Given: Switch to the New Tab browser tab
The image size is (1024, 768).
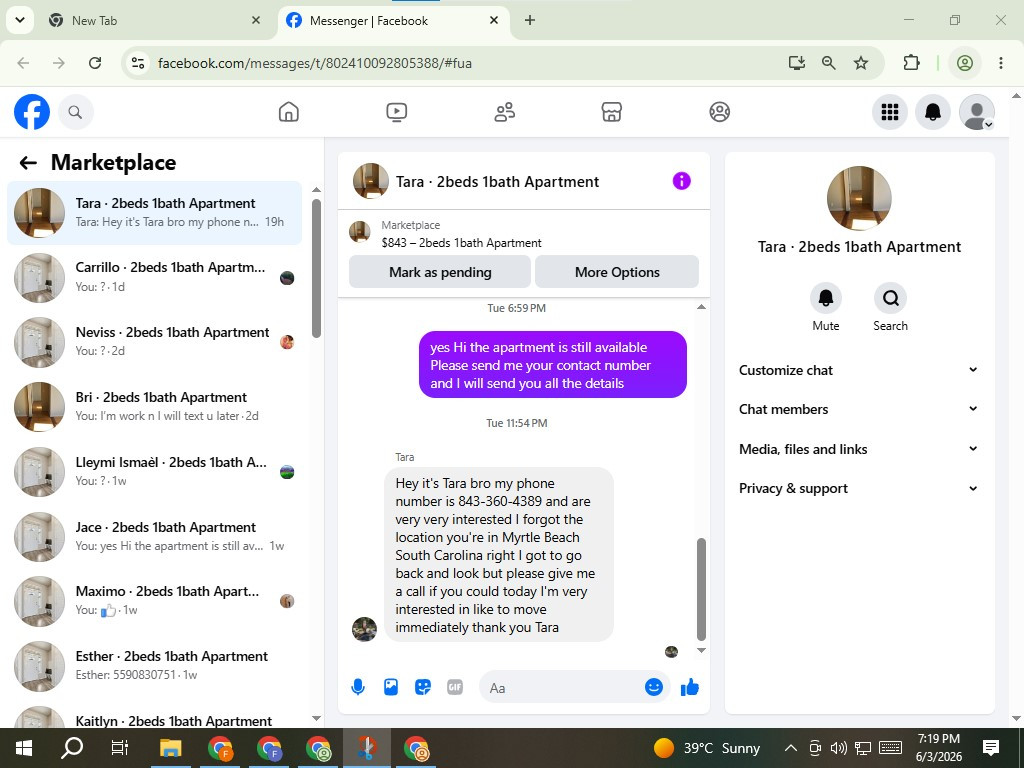Looking at the screenshot, I should click(155, 20).
